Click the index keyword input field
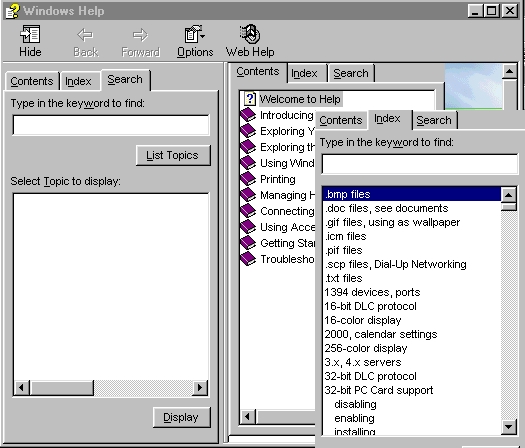 point(420,164)
